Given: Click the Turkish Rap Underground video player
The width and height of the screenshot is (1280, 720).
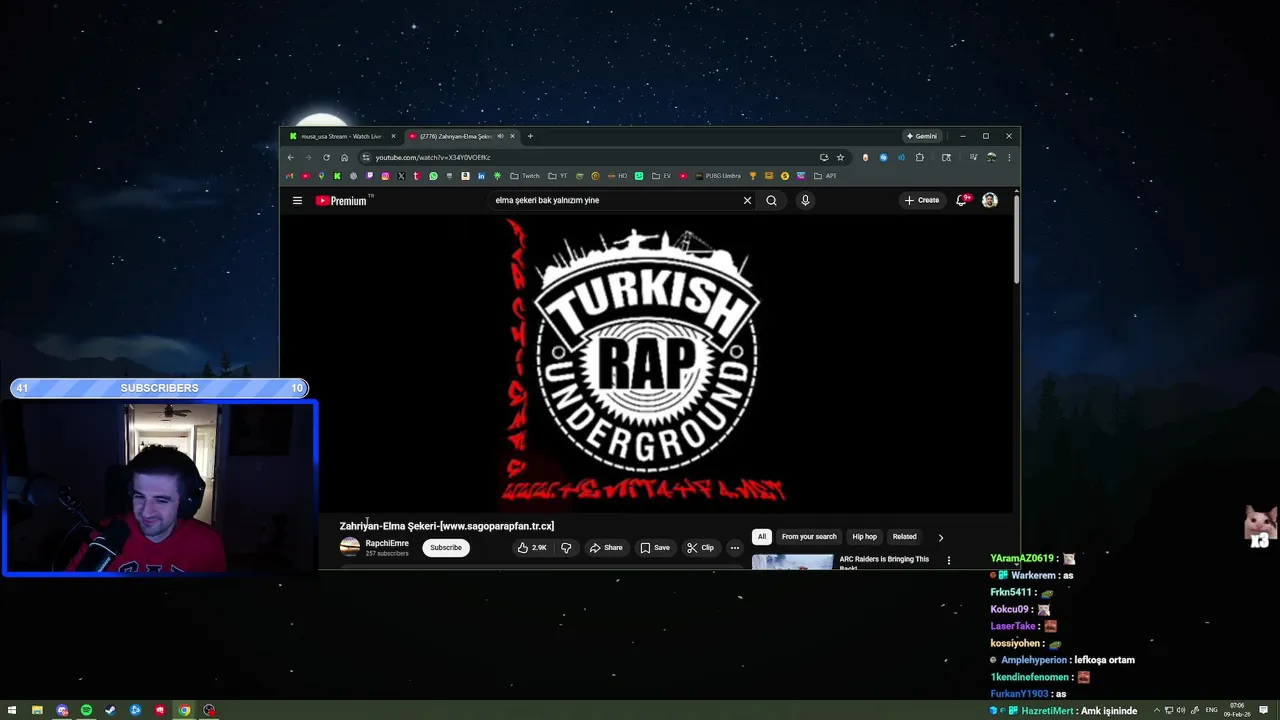Looking at the screenshot, I should pyautogui.click(x=646, y=363).
